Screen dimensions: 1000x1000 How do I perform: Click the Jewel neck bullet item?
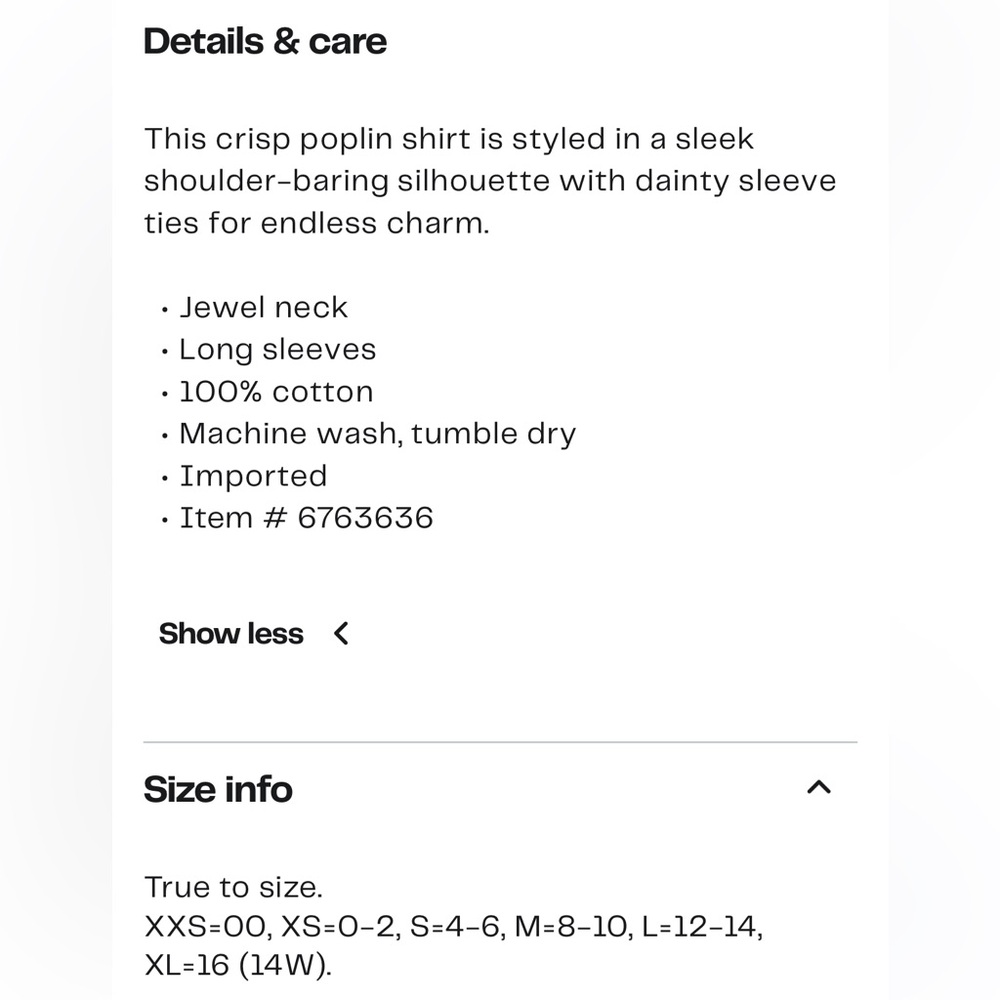pyautogui.click(x=263, y=307)
